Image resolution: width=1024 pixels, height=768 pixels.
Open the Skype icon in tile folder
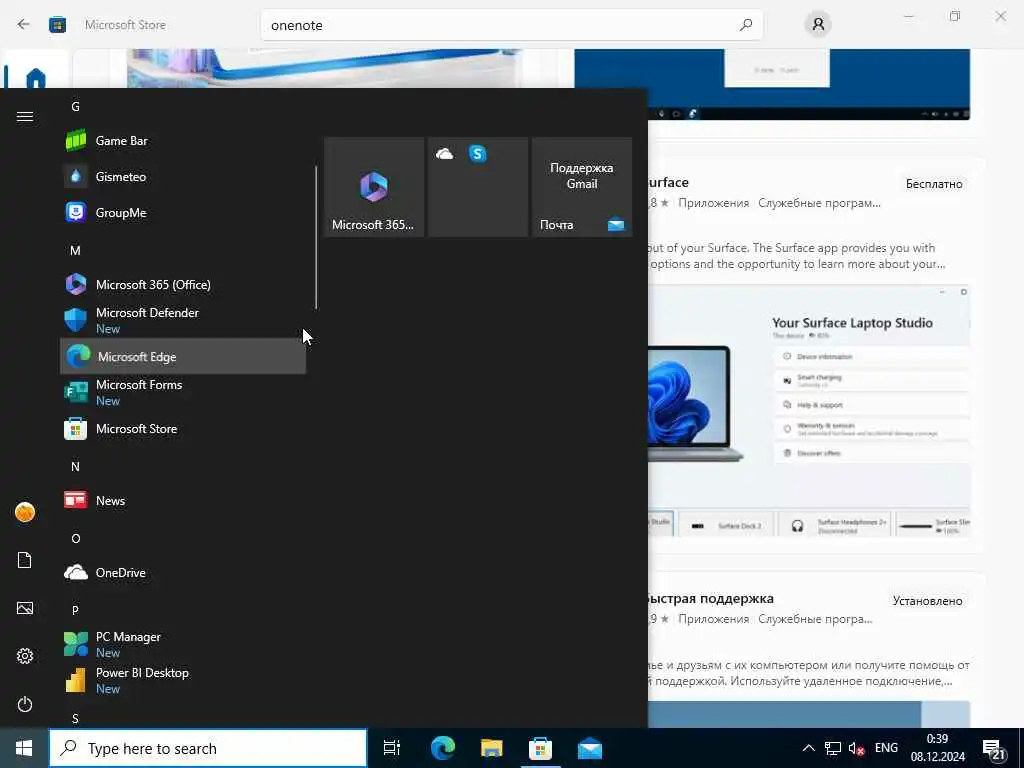[477, 154]
